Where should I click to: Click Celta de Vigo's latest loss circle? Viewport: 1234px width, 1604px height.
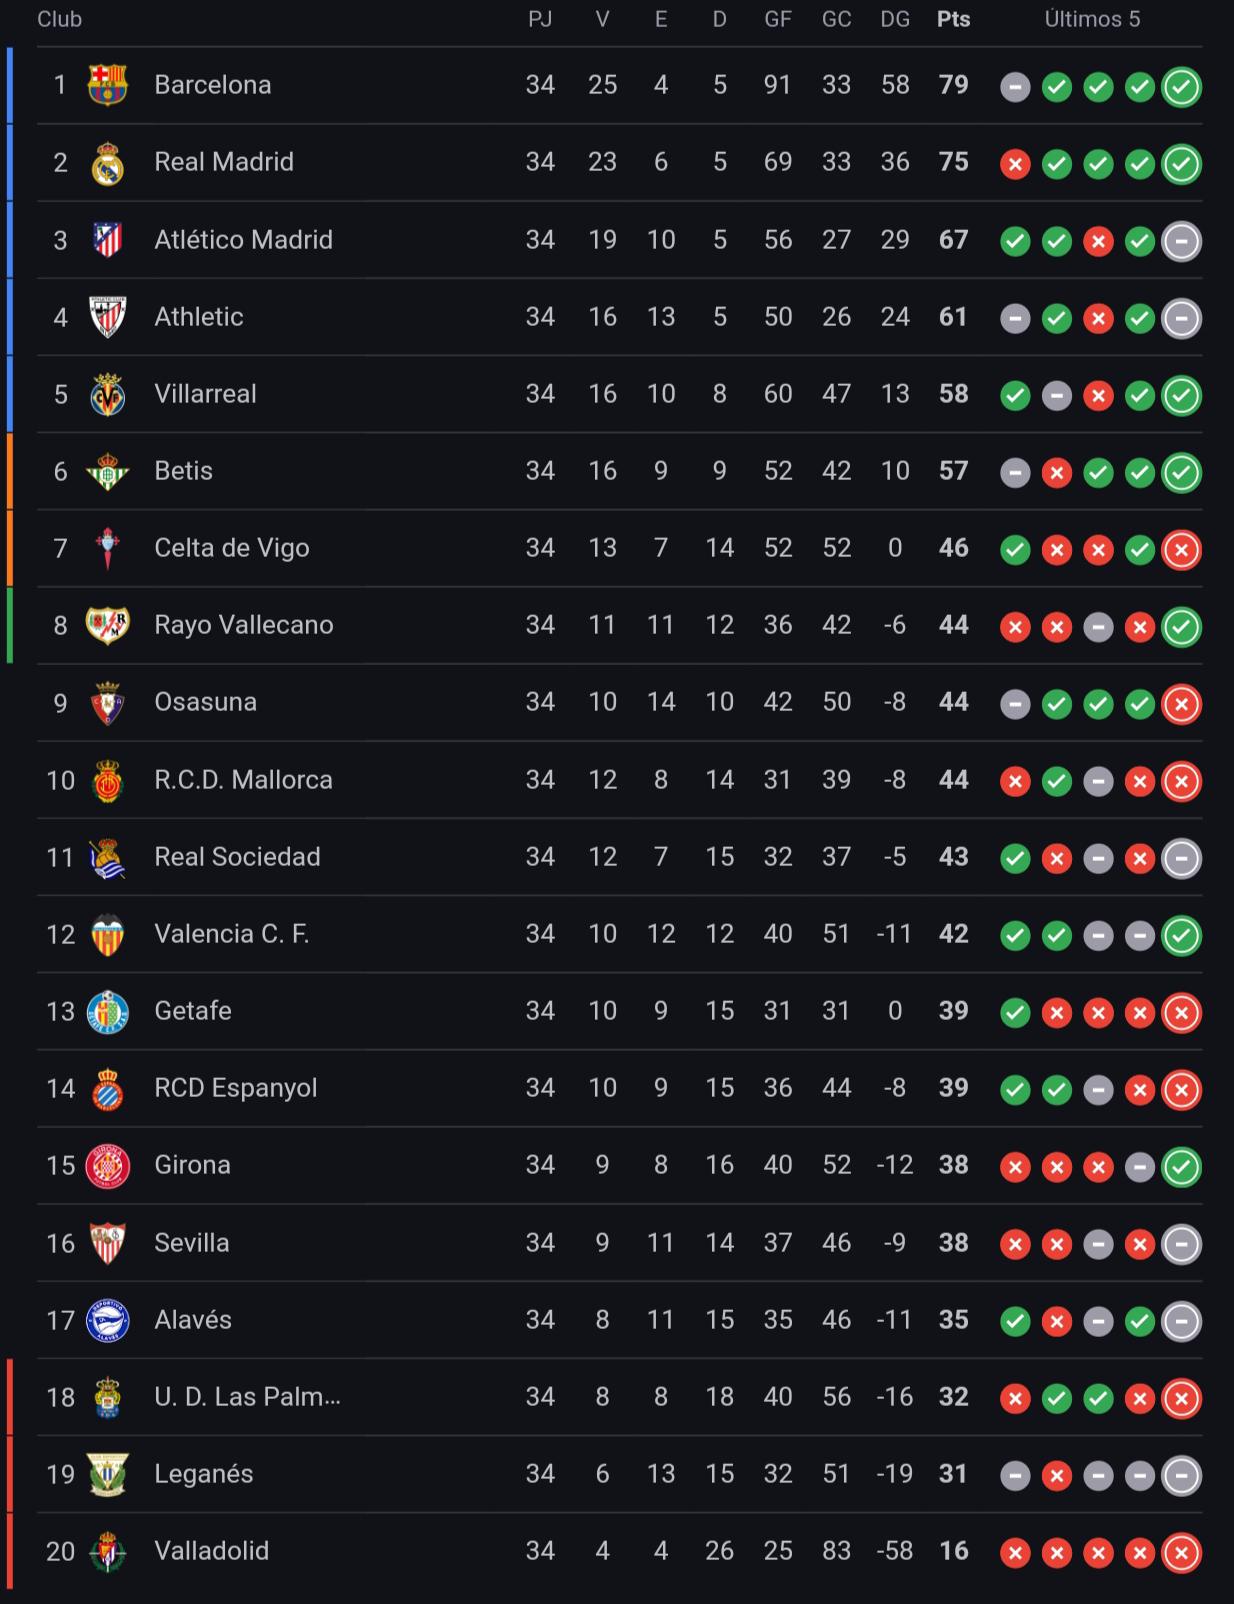click(1181, 549)
